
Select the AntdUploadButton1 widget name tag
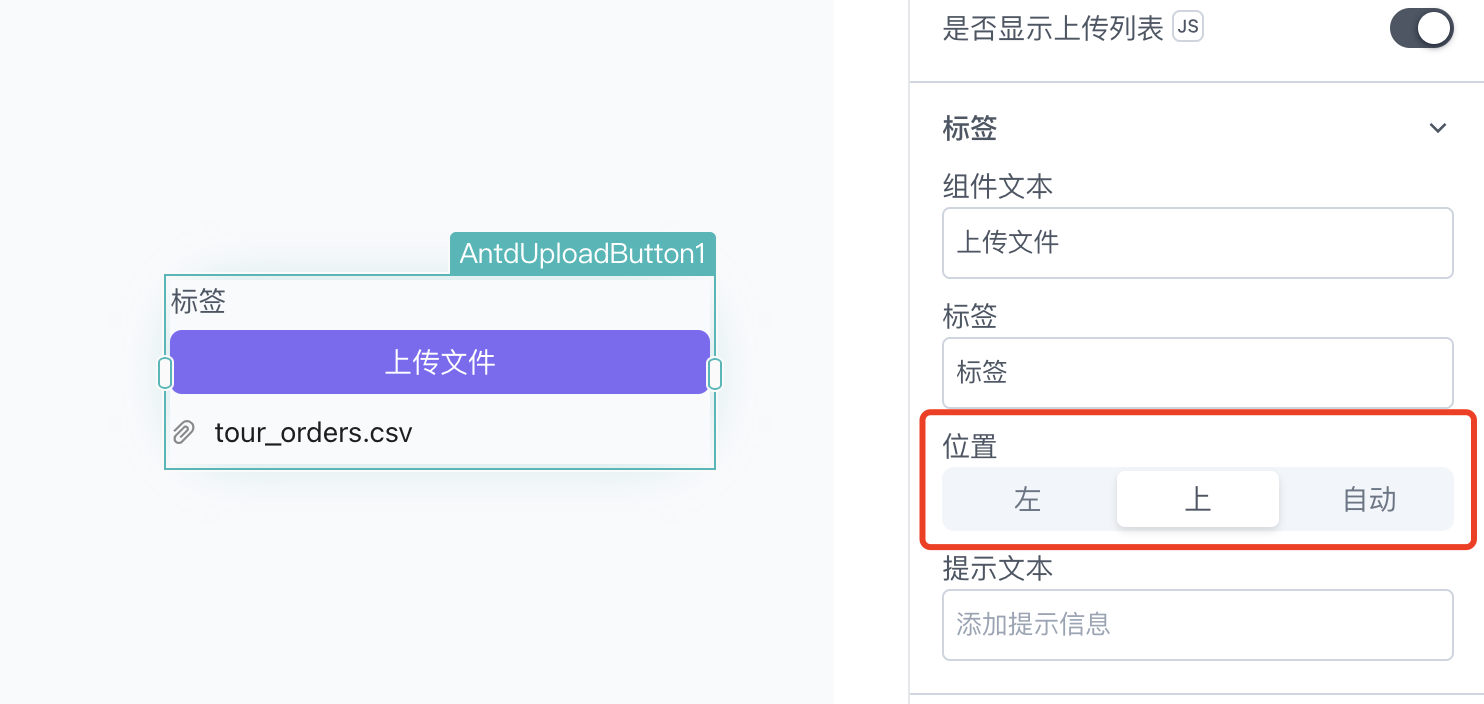coord(583,254)
